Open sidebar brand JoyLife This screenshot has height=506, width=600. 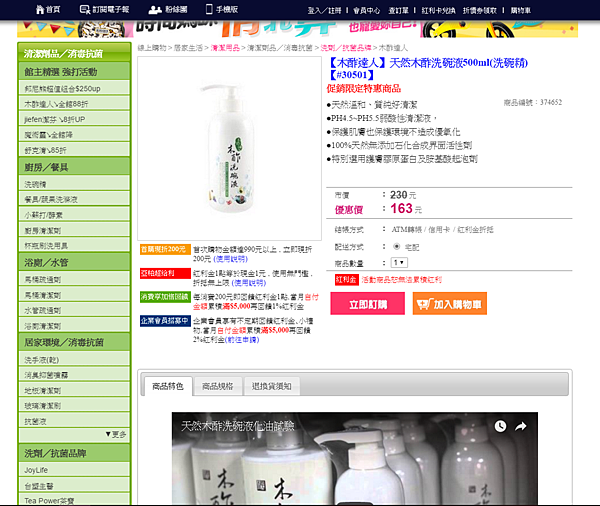(x=74, y=470)
